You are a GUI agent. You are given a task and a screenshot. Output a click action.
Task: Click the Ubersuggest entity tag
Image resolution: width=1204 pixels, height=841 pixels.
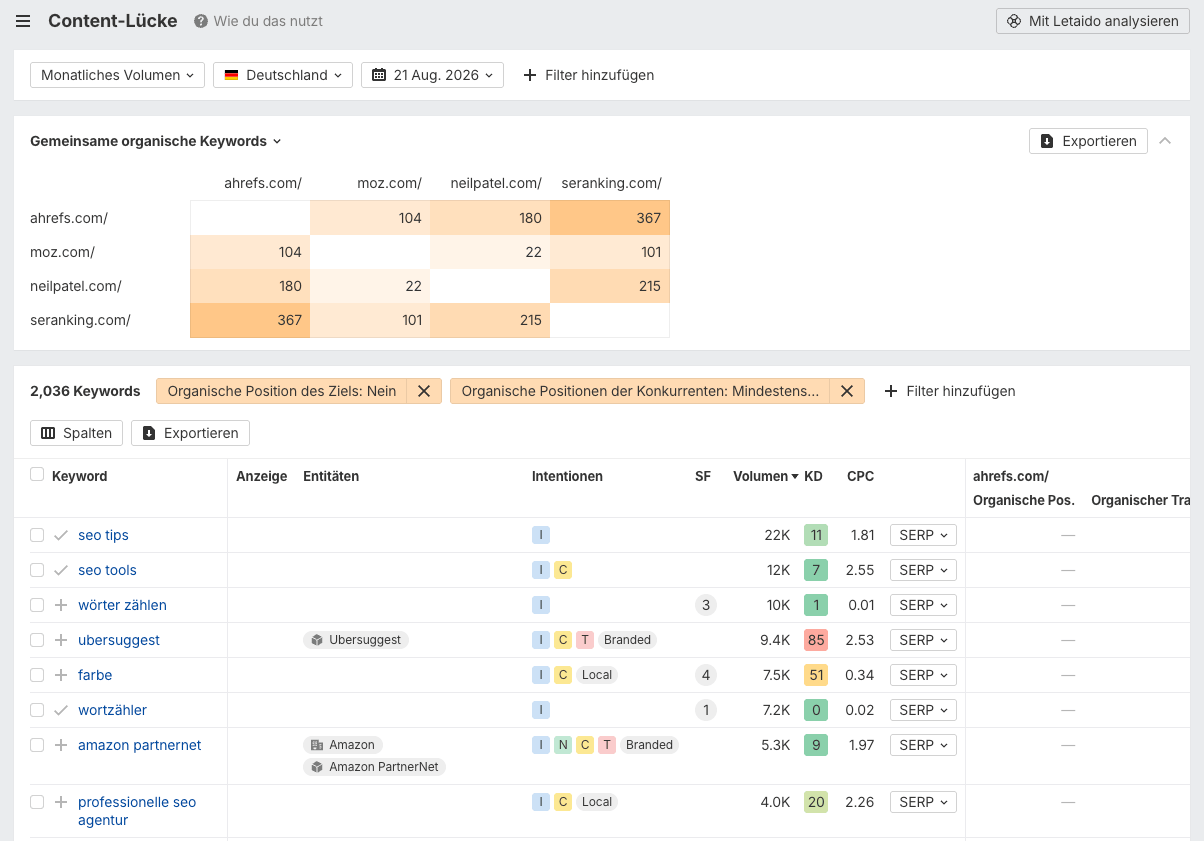coord(356,640)
